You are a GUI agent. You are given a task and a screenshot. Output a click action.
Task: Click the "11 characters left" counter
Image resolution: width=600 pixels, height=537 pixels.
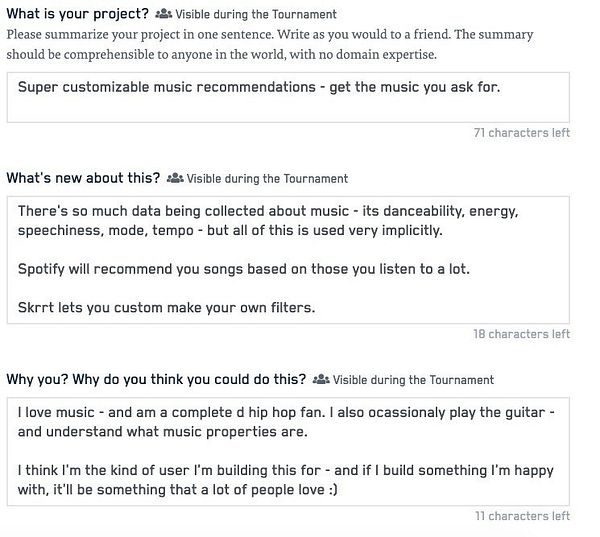(x=522, y=516)
